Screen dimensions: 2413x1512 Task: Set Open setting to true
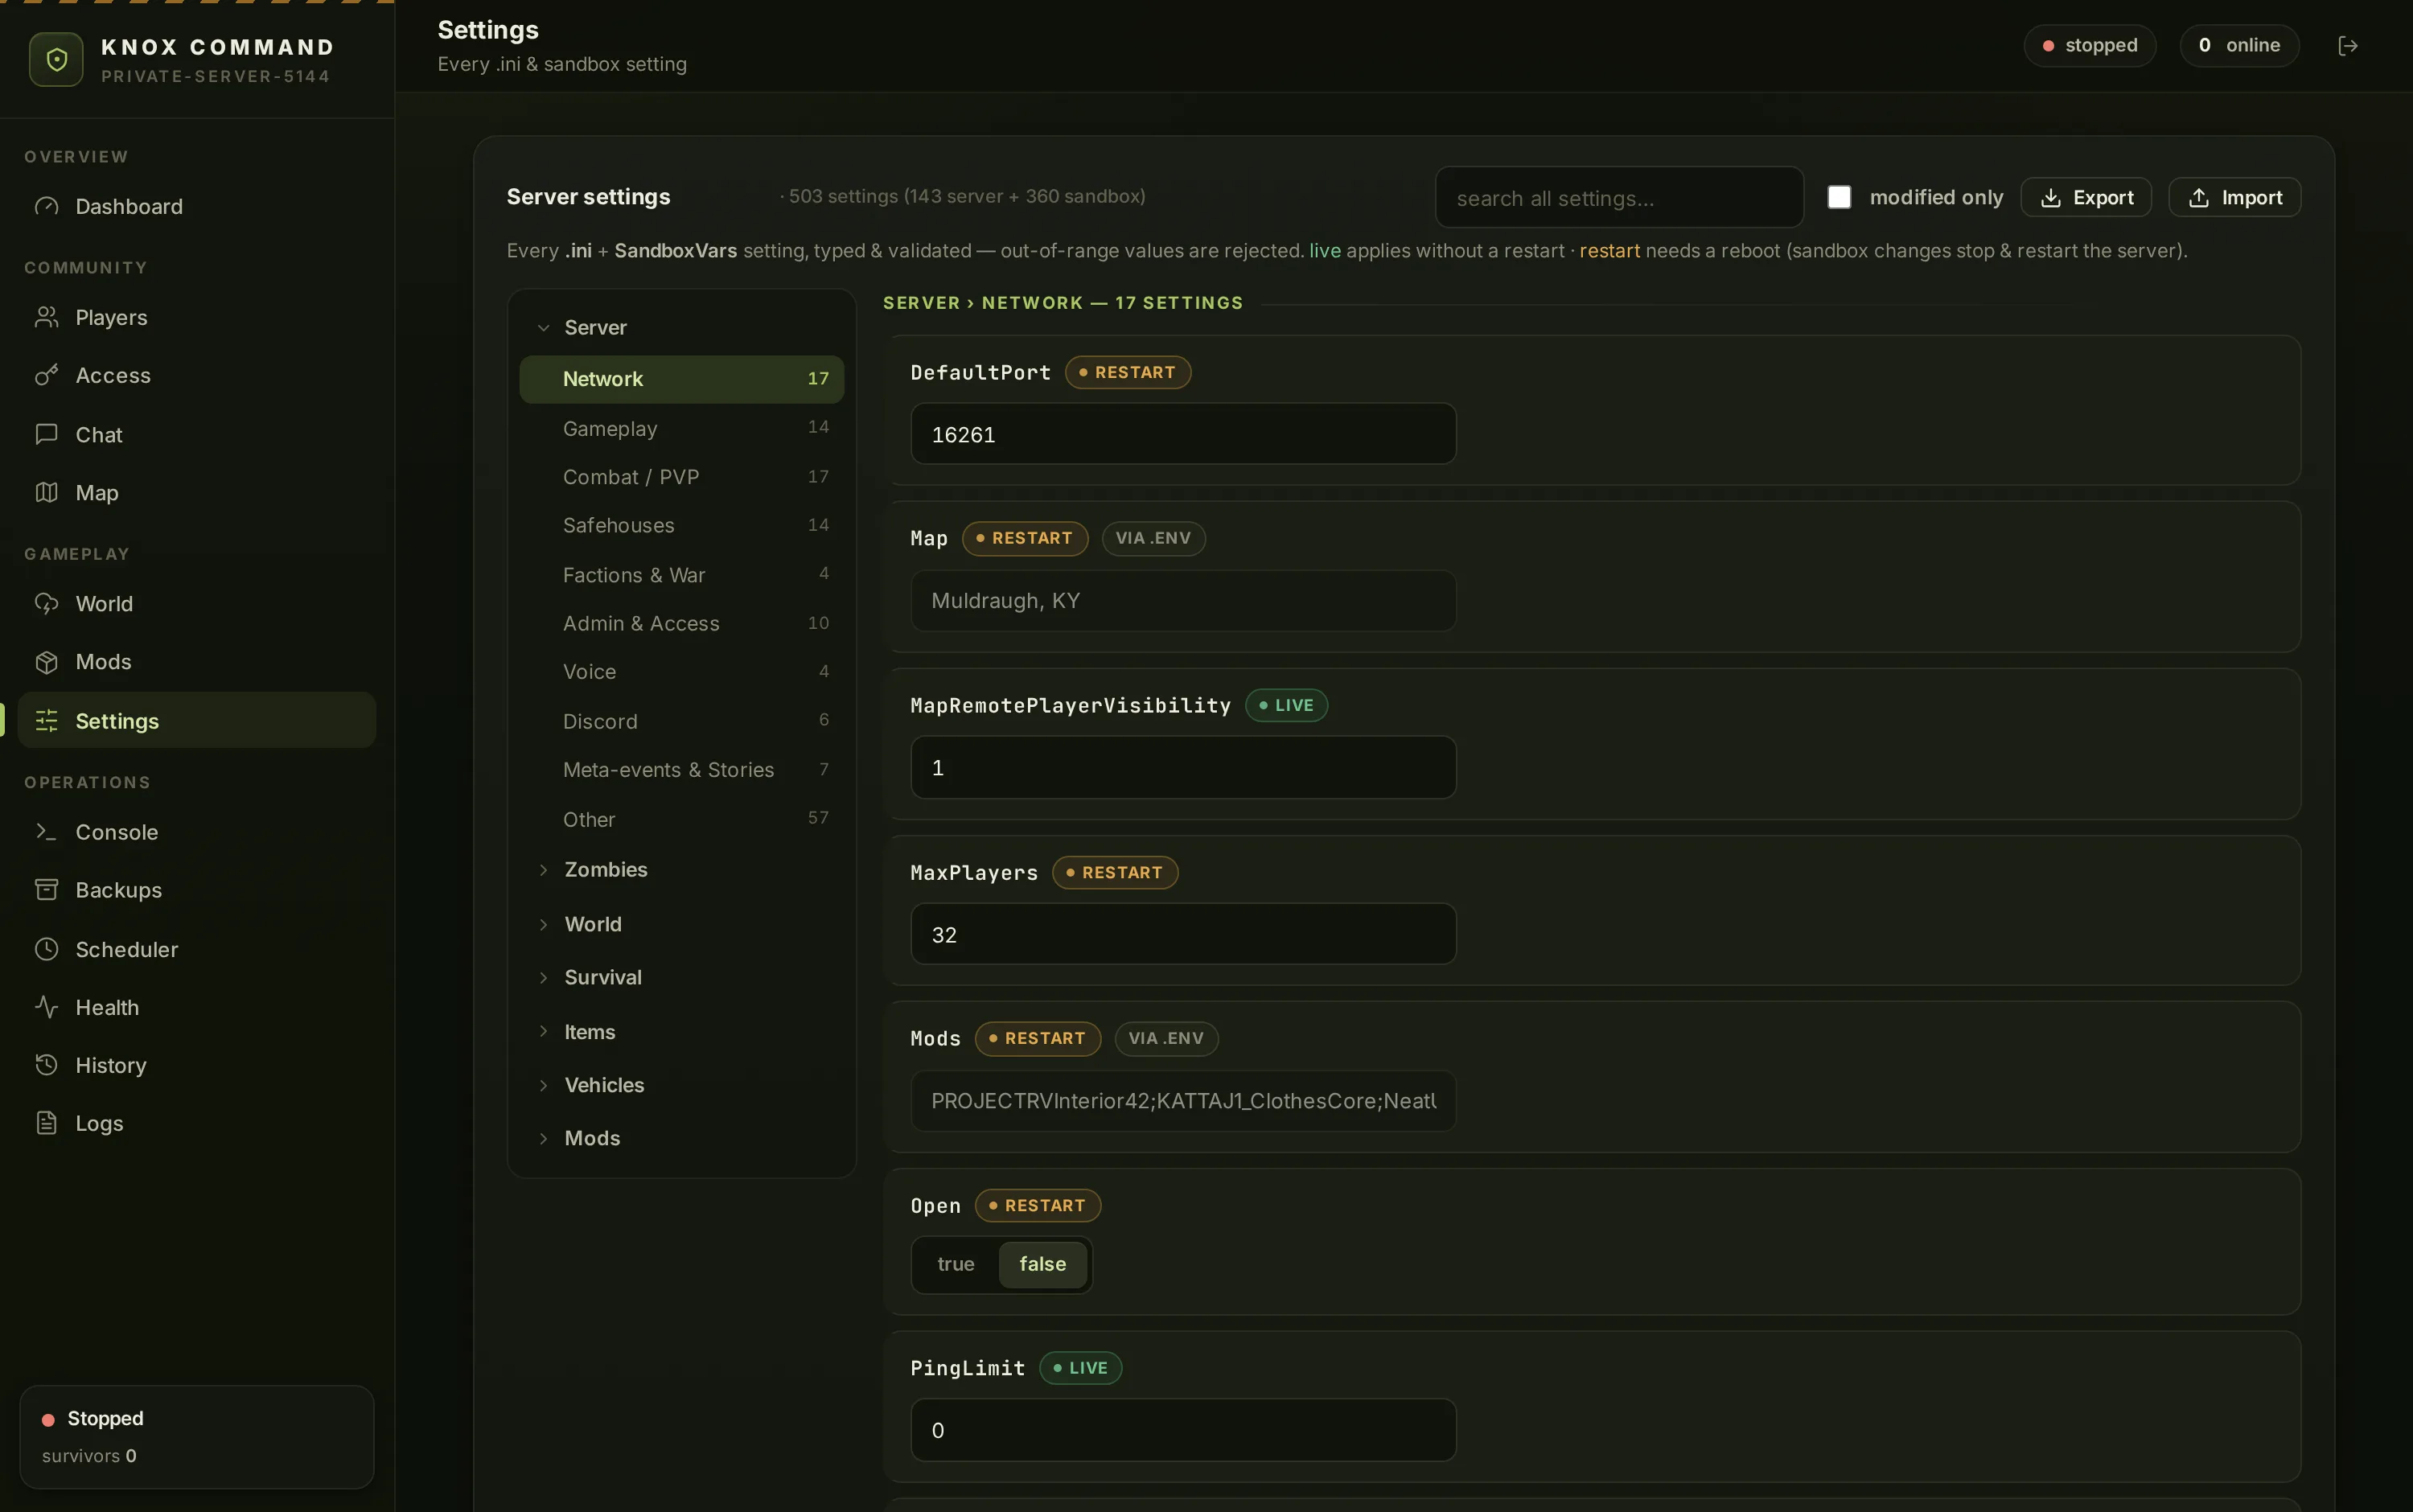(956, 1264)
